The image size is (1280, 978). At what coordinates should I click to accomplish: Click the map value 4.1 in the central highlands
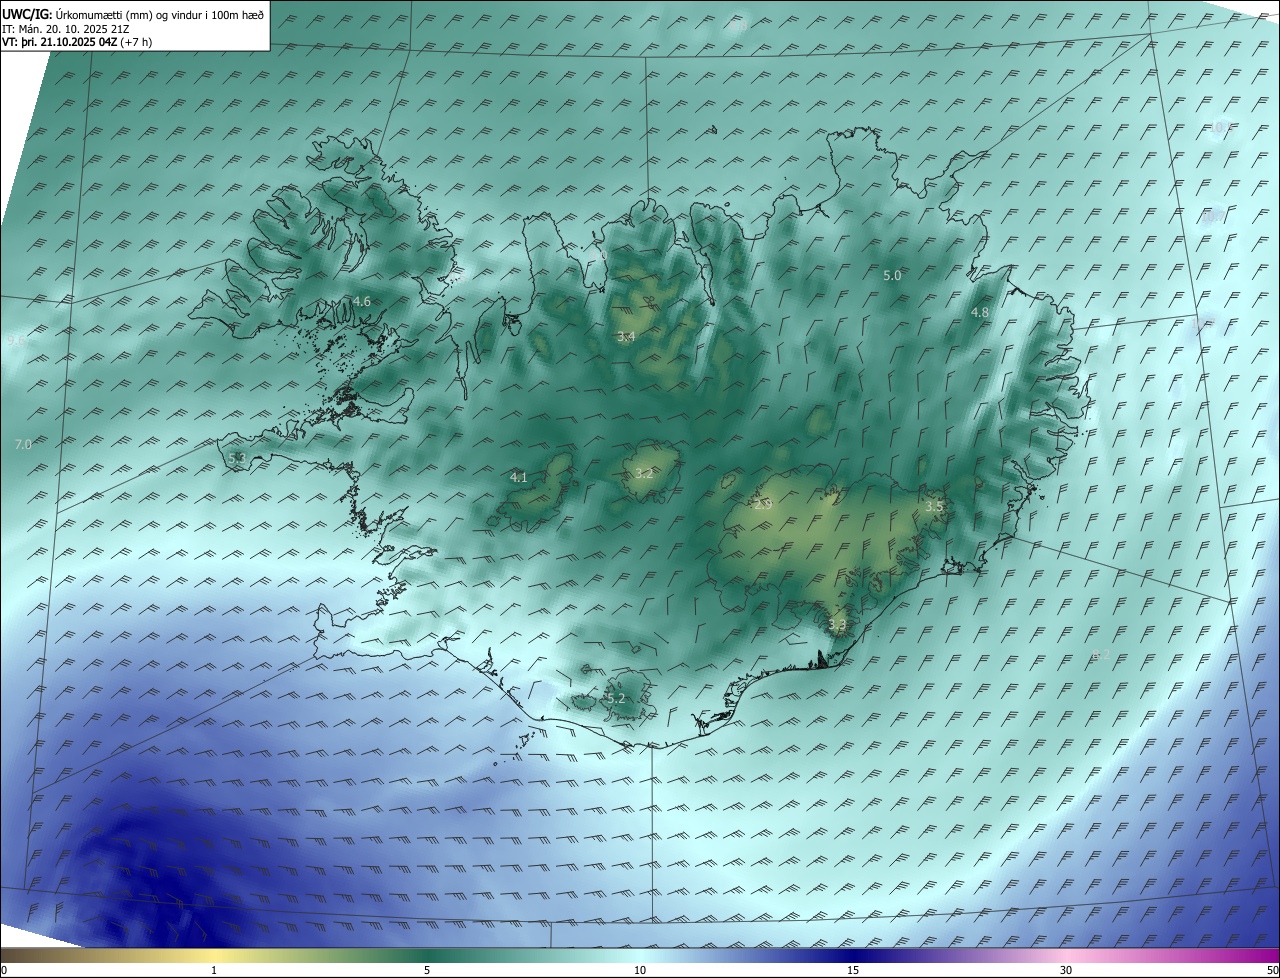coord(518,478)
